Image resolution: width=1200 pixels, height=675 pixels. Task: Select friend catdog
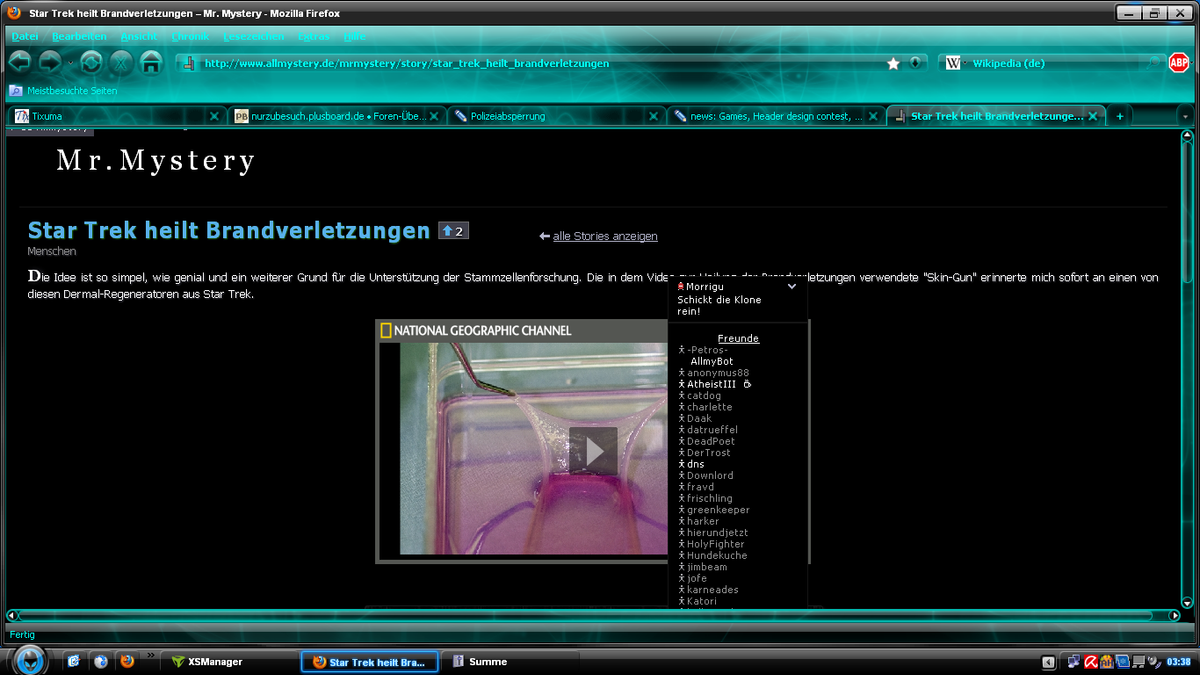coord(704,396)
